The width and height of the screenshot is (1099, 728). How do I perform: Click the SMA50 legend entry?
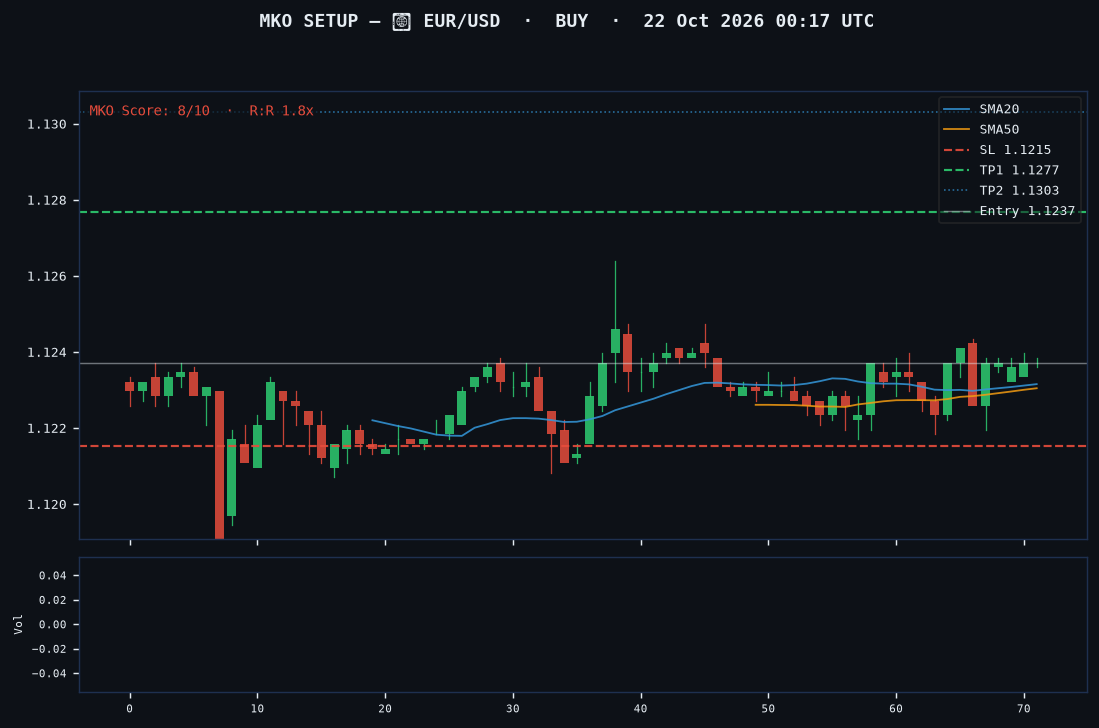tap(981, 130)
